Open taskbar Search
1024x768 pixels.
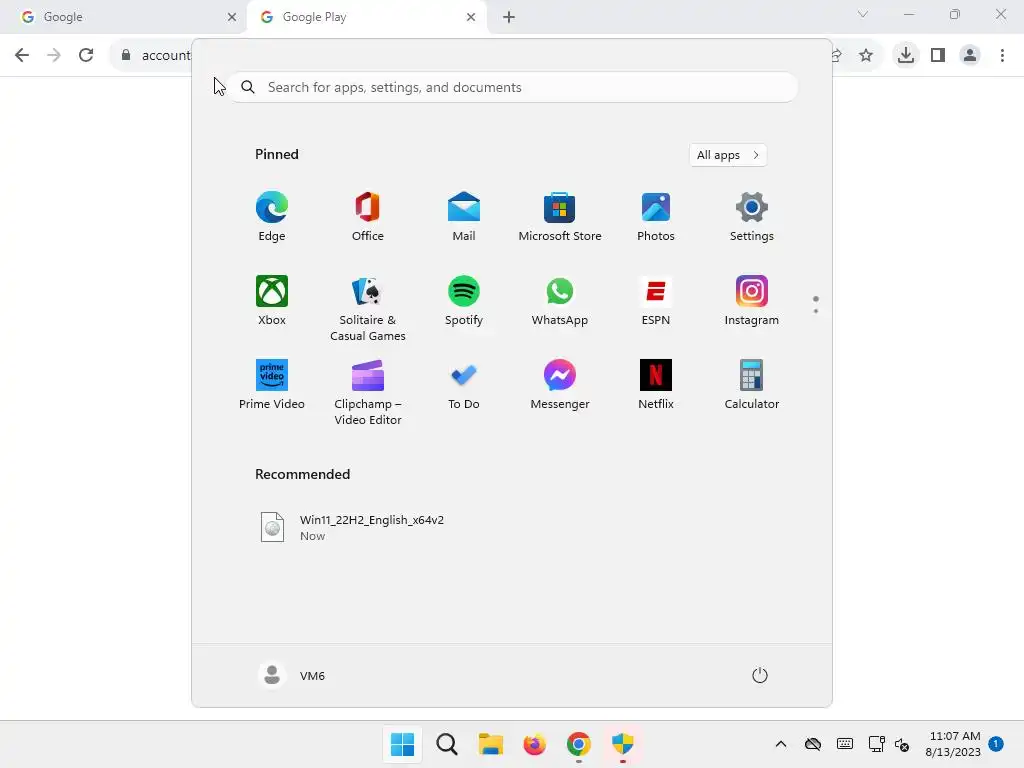point(447,744)
